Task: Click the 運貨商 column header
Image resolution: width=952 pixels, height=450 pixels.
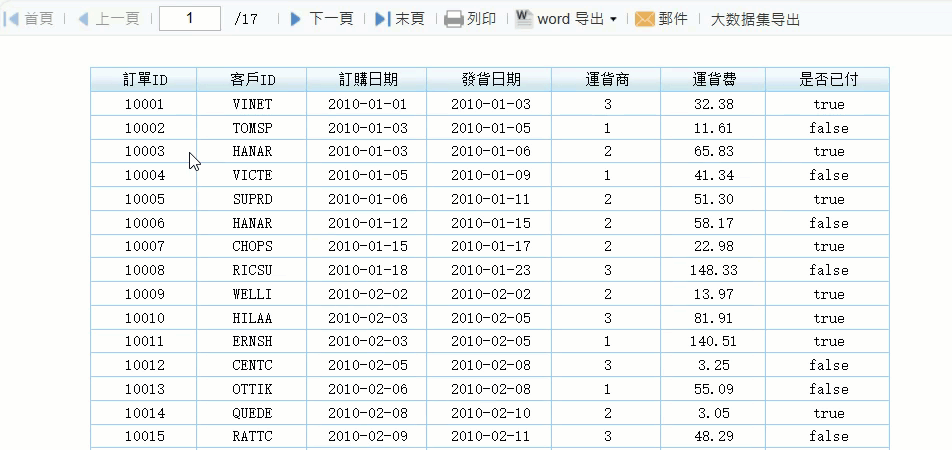Action: pos(607,80)
